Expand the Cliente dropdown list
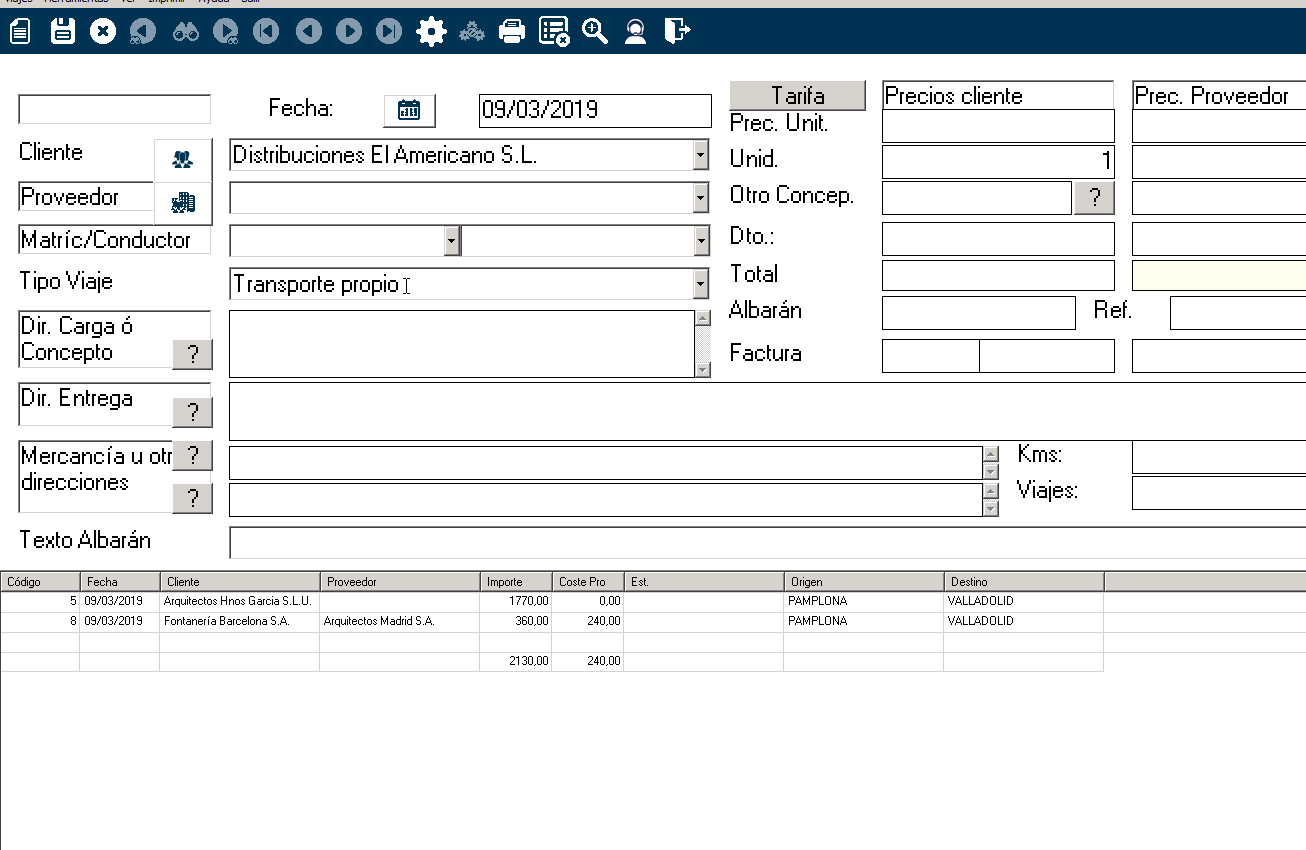 point(701,155)
